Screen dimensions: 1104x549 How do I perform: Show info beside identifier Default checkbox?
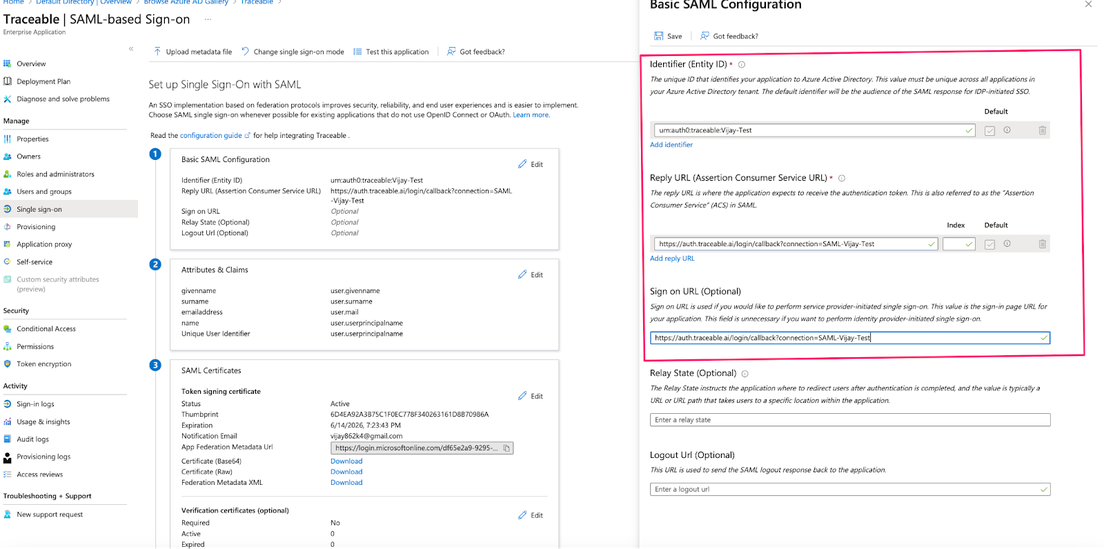[x=1007, y=130]
